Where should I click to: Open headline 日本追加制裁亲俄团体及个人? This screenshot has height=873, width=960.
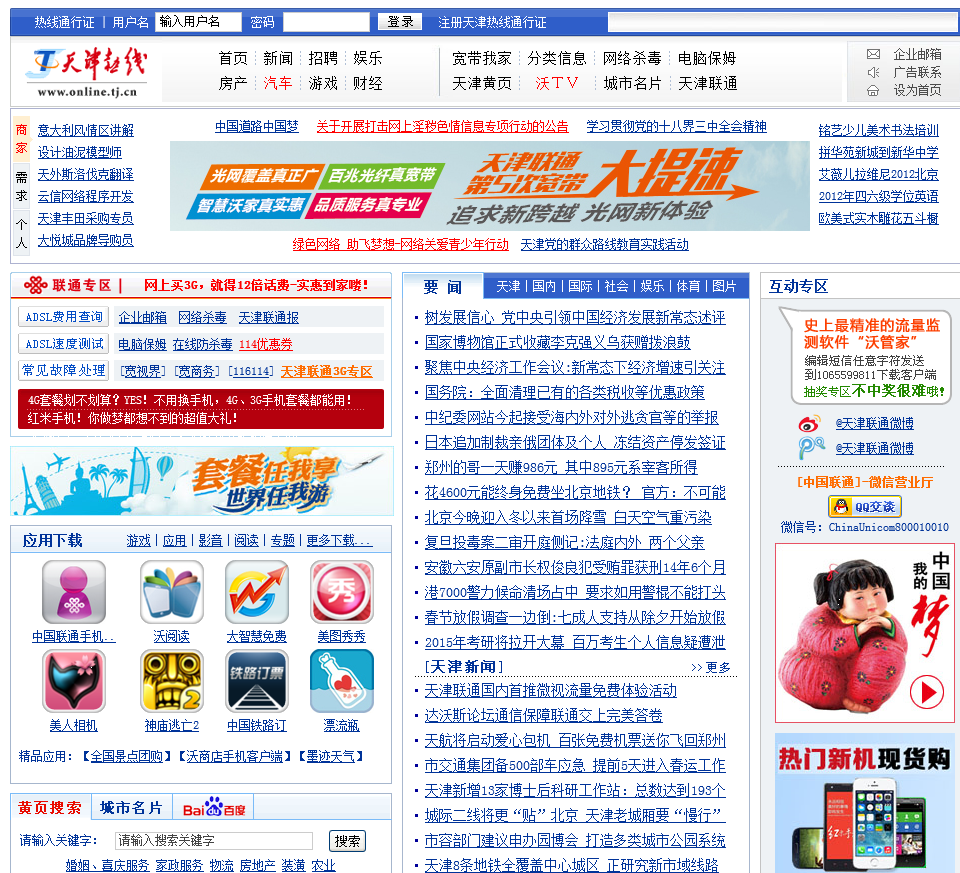tap(575, 442)
